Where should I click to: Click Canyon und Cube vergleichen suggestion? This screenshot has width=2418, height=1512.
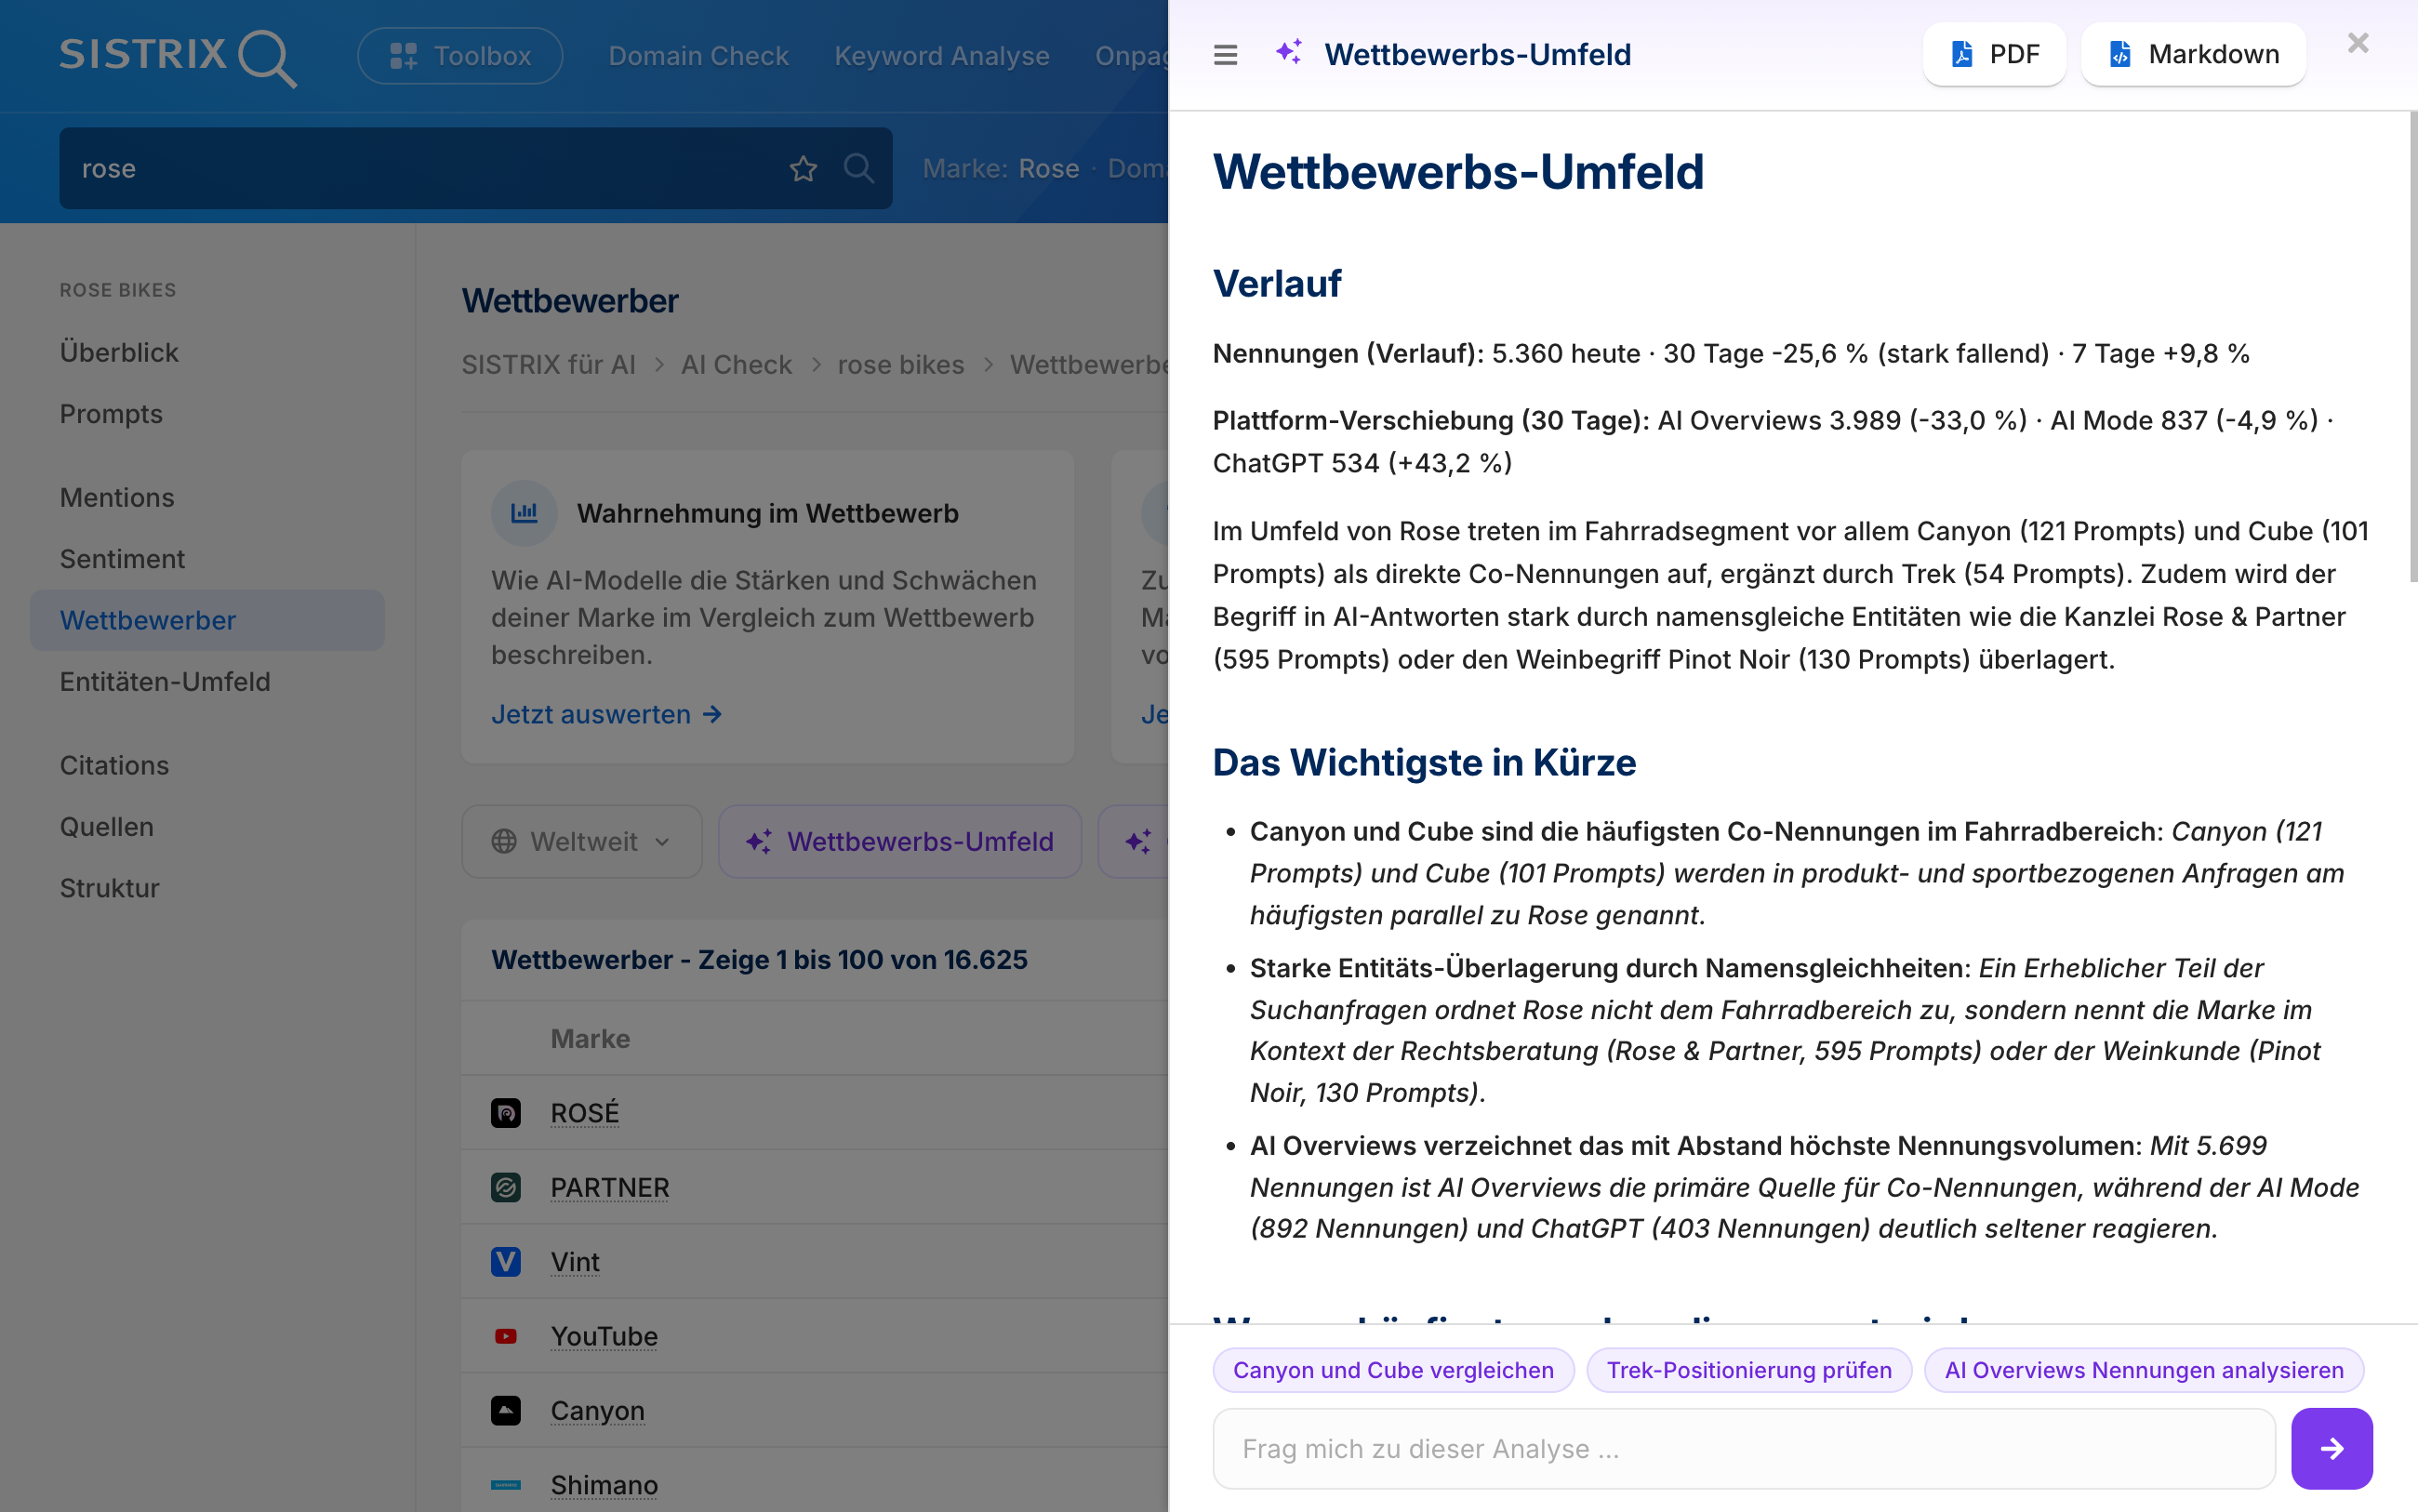(x=1393, y=1370)
